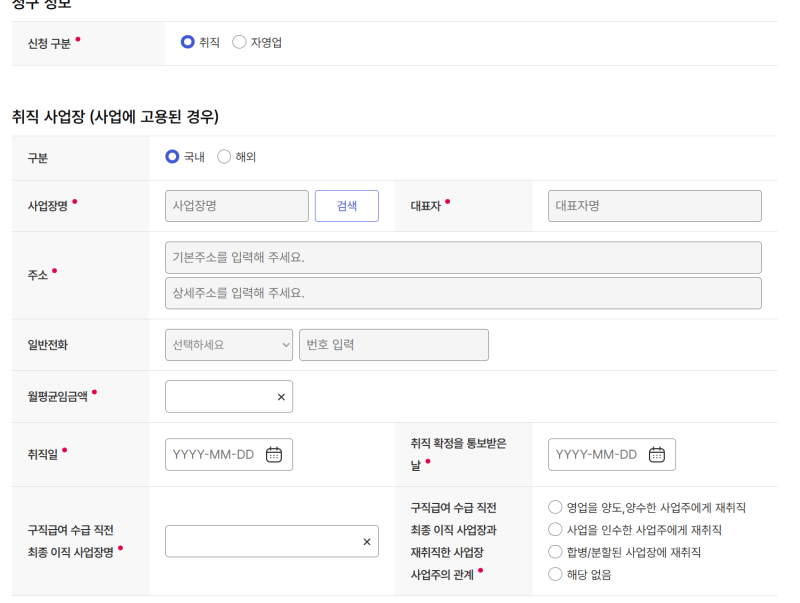Select the 해당 없음 radio option
This screenshot has height=603, width=800.
coord(555,574)
